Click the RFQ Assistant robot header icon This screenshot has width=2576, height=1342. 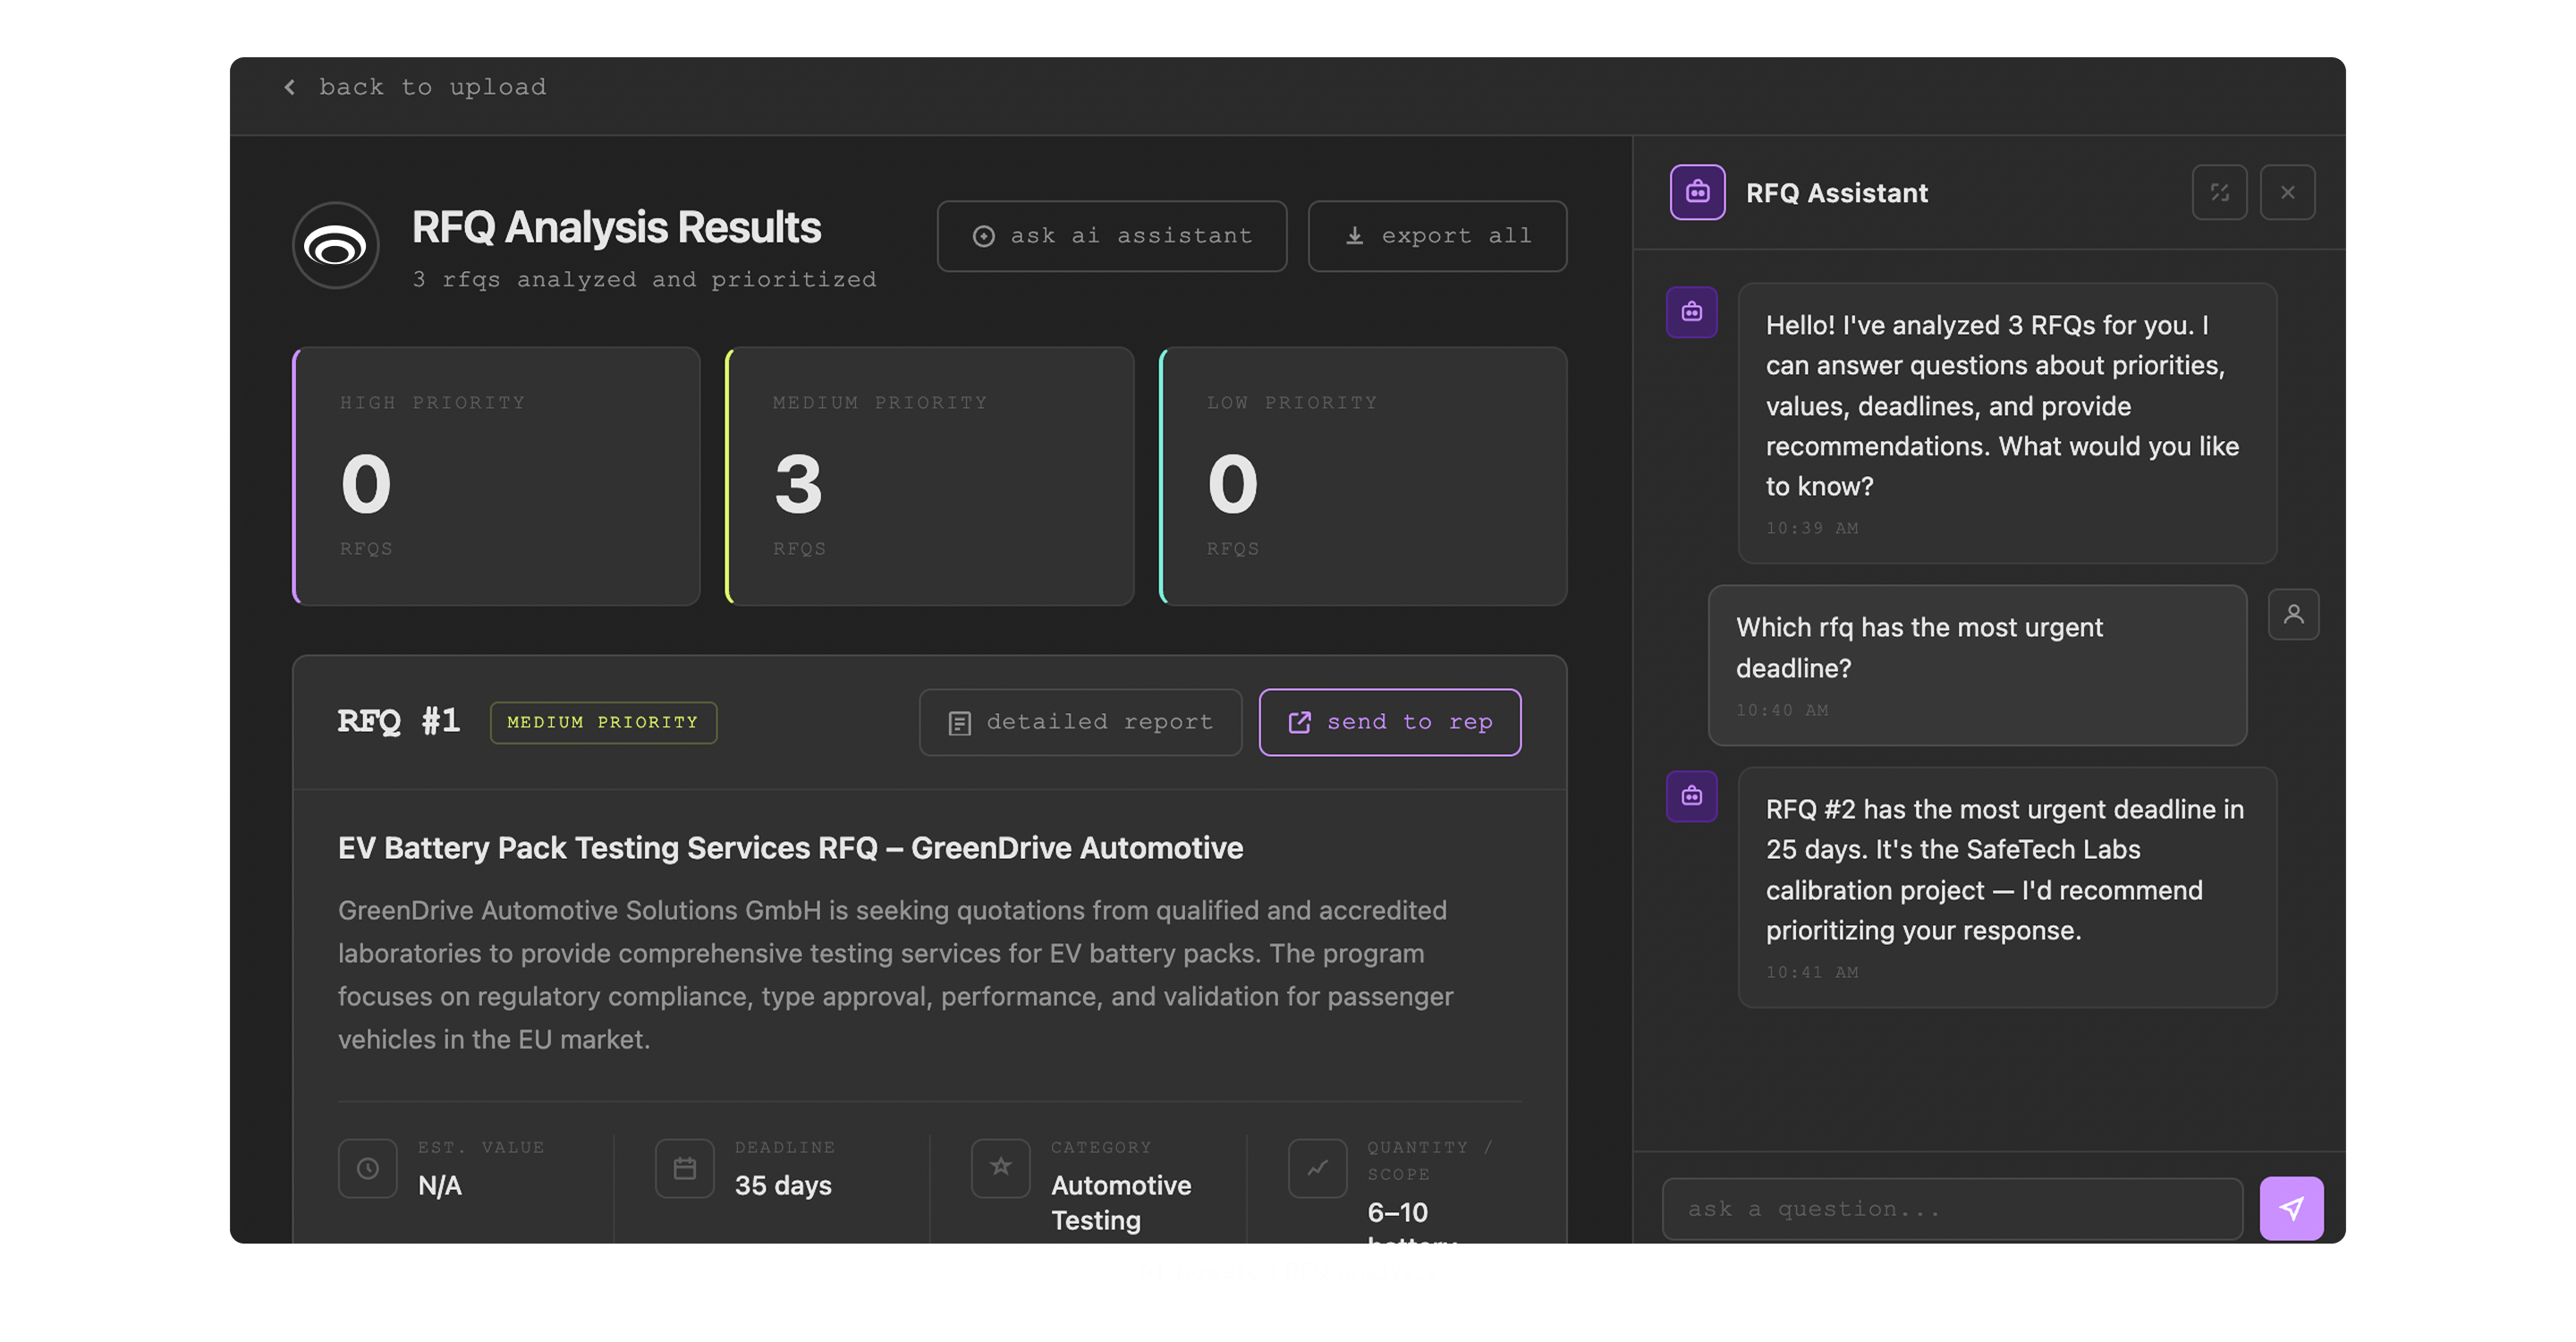(x=1697, y=192)
